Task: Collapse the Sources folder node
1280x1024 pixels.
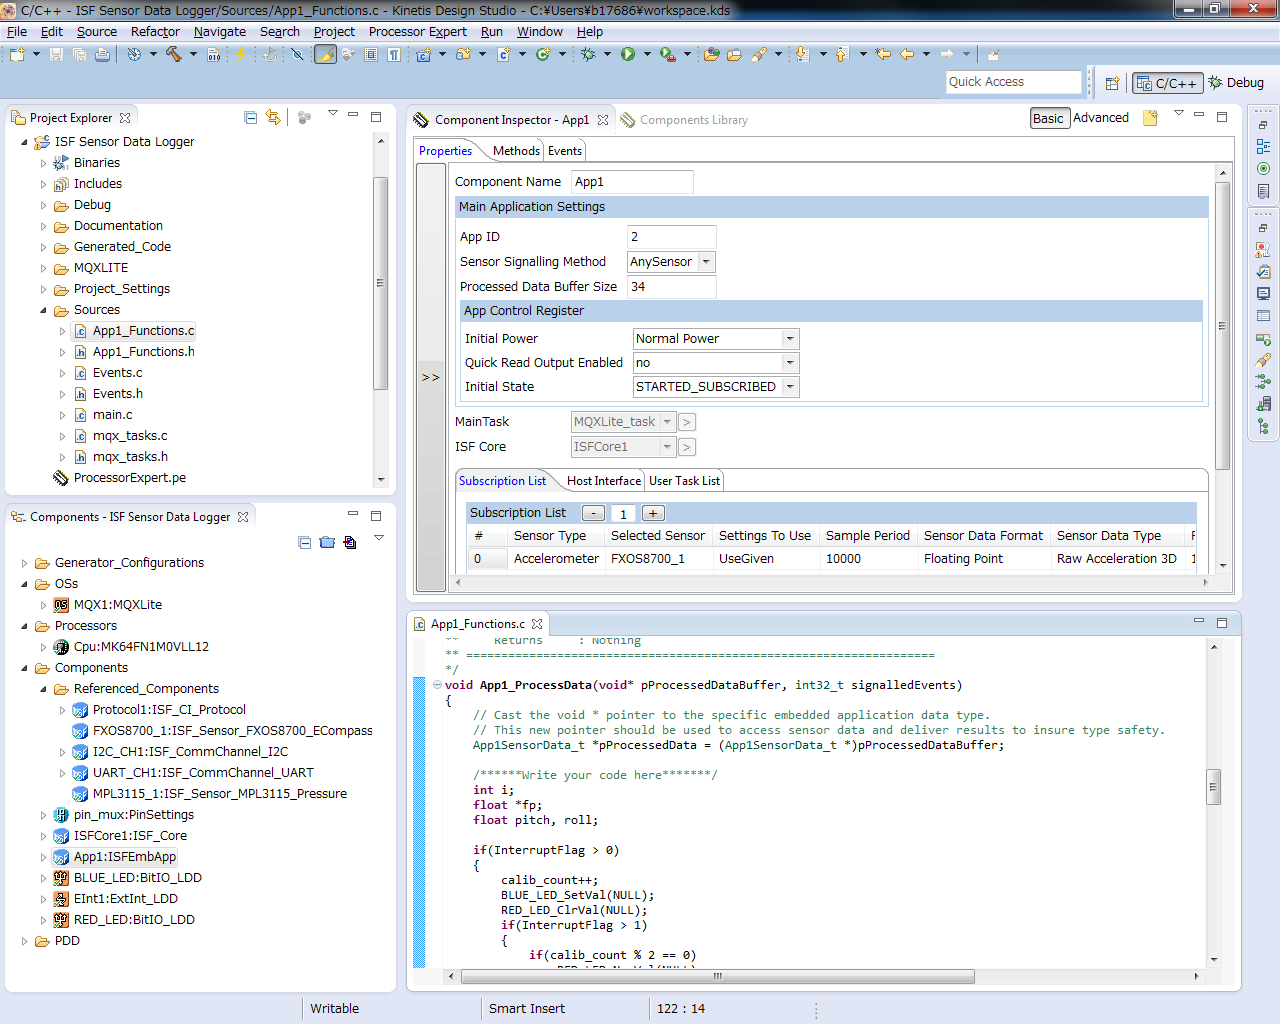Action: tap(43, 310)
